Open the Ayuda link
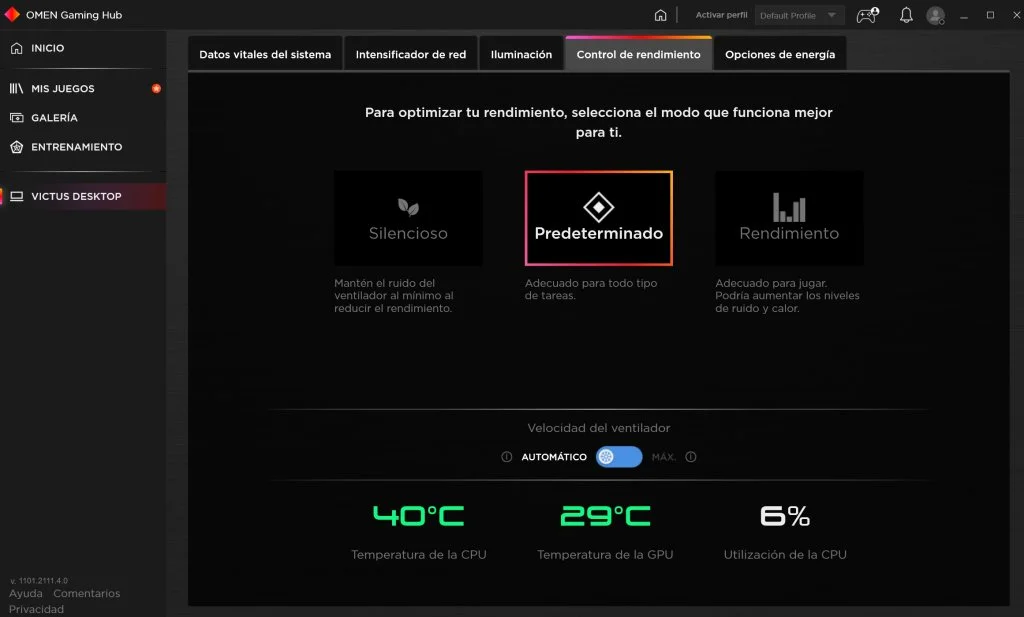 click(25, 593)
